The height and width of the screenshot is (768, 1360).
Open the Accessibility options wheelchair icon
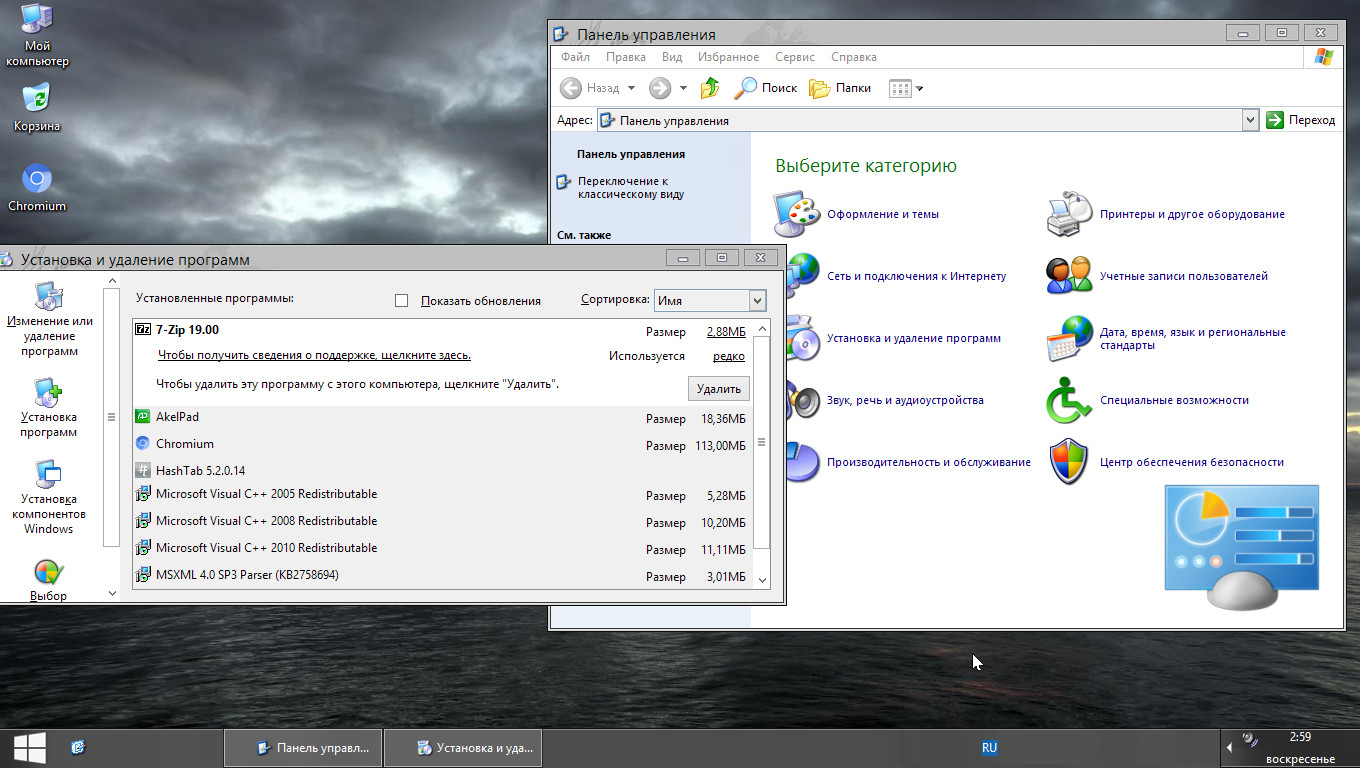tap(1068, 400)
